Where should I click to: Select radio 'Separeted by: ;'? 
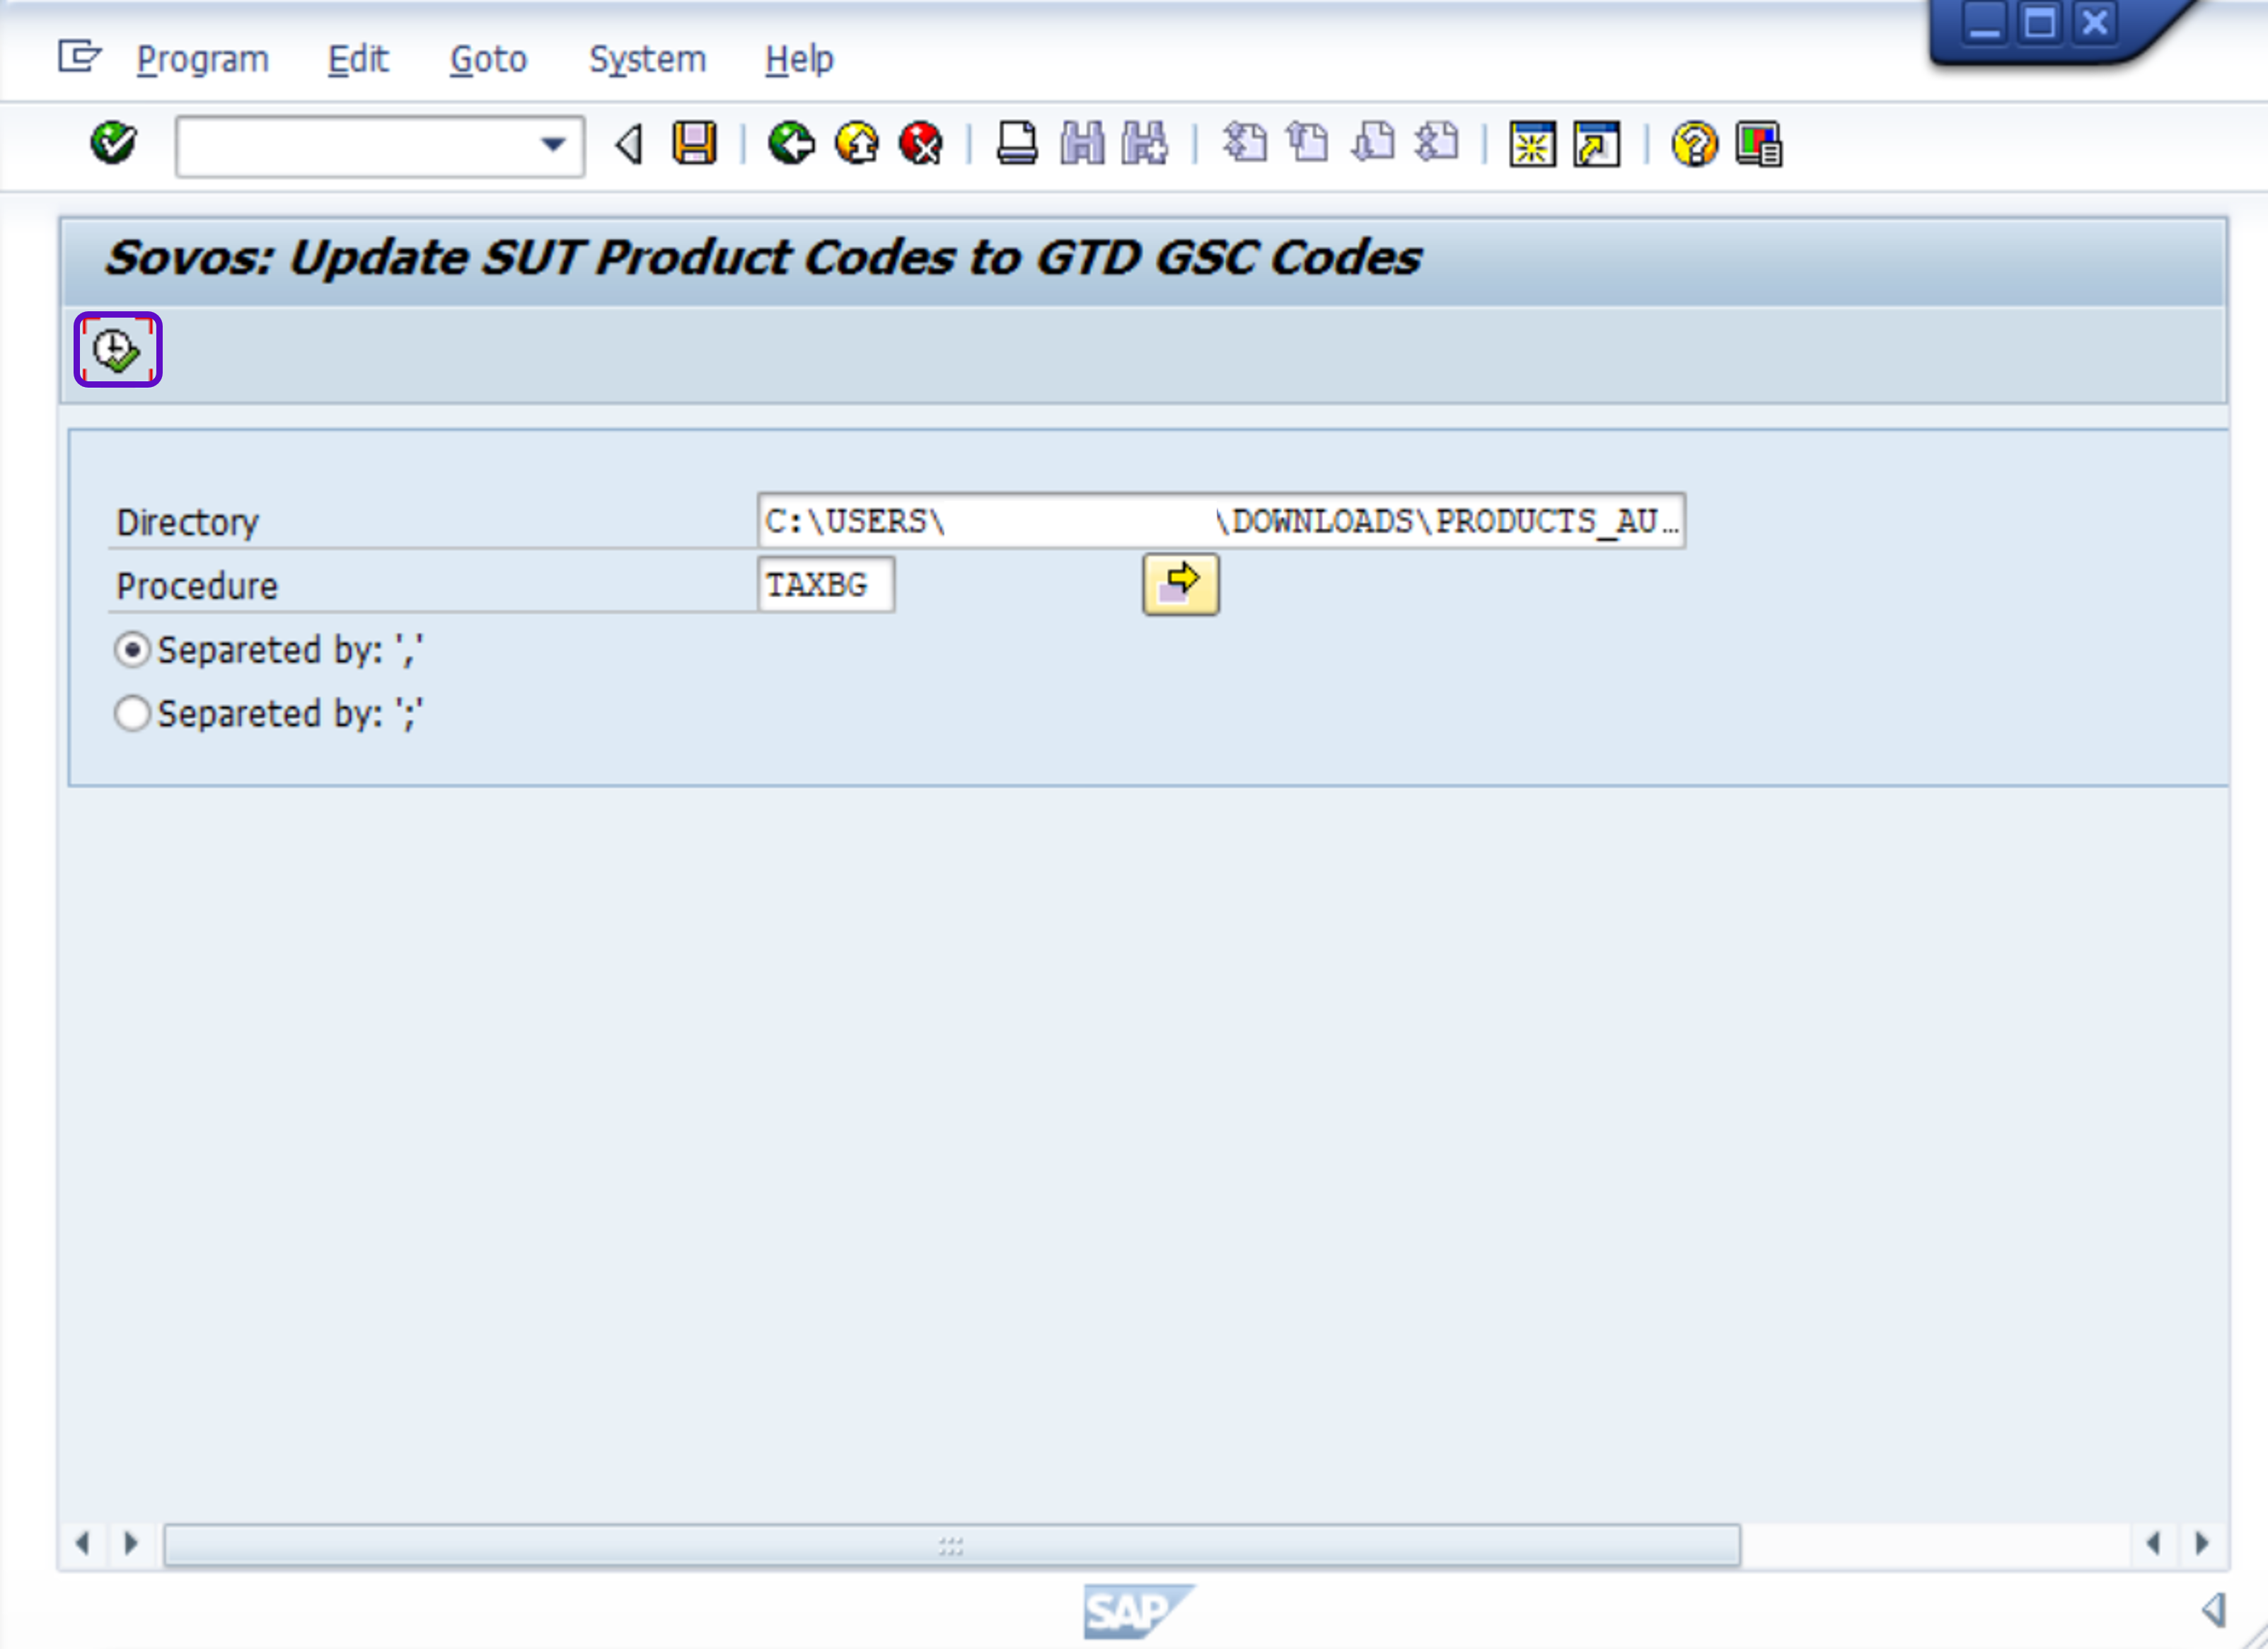132,714
